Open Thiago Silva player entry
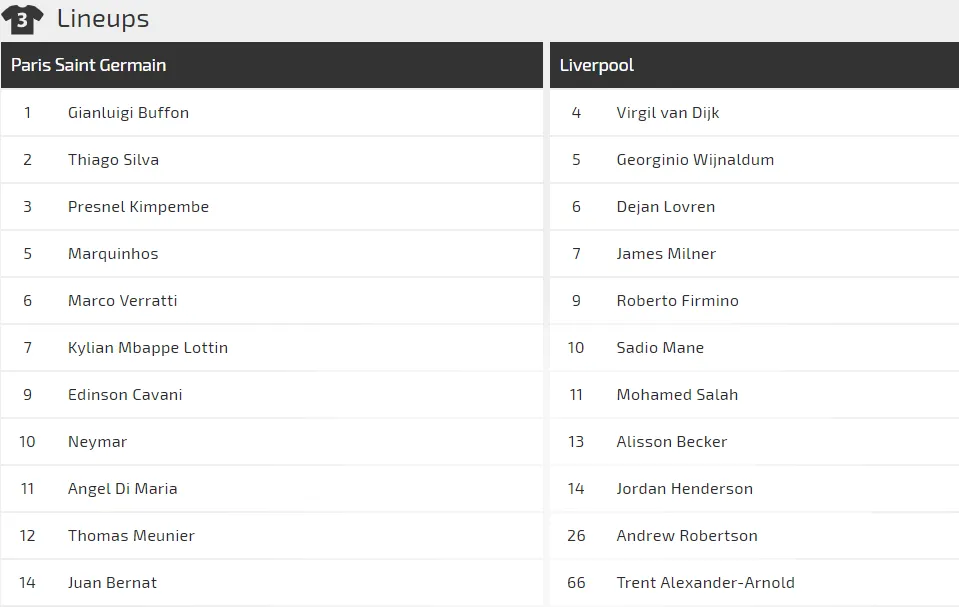The image size is (959, 607). click(x=272, y=160)
